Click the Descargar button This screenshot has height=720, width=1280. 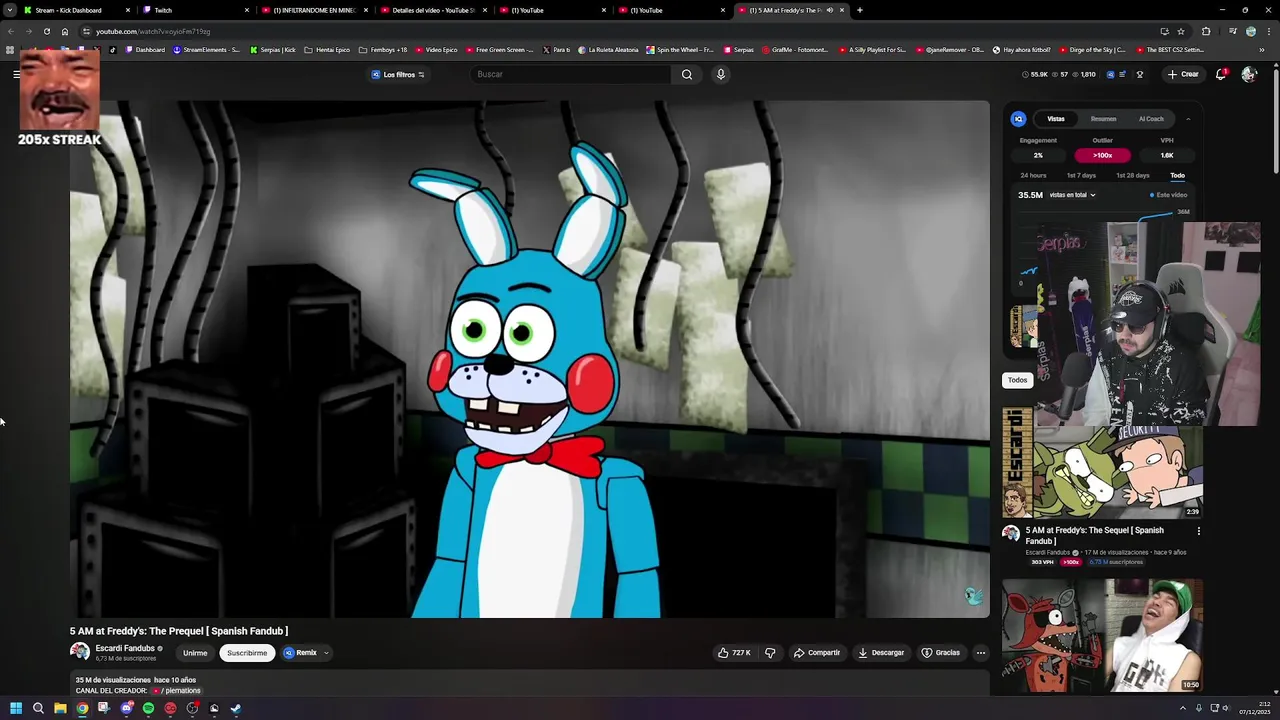881,653
